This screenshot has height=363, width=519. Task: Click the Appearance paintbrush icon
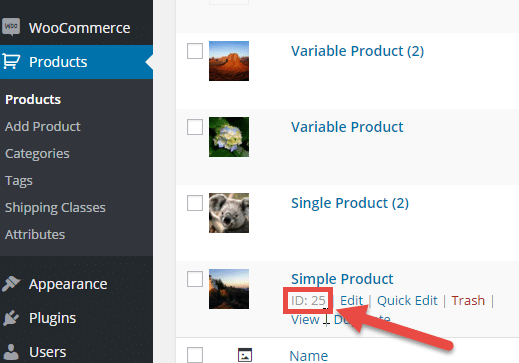(11, 284)
